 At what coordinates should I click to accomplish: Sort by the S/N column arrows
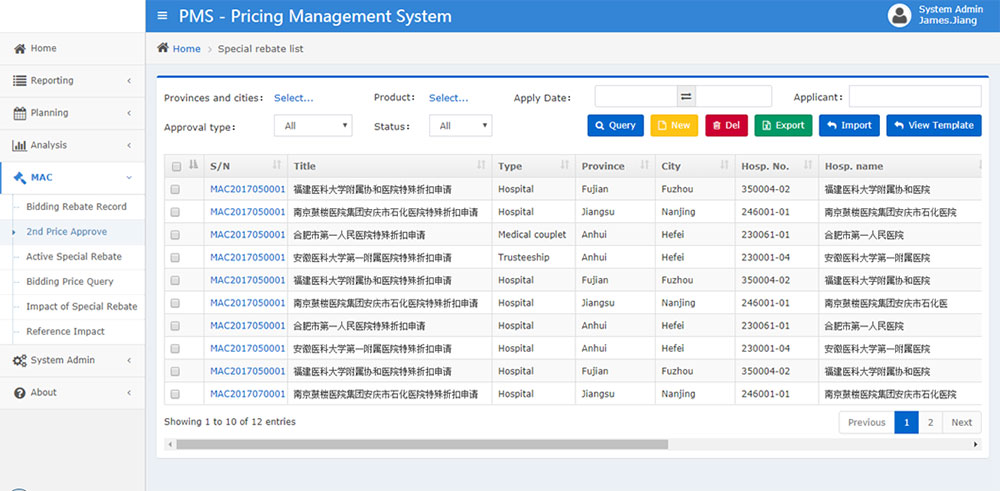[277, 165]
